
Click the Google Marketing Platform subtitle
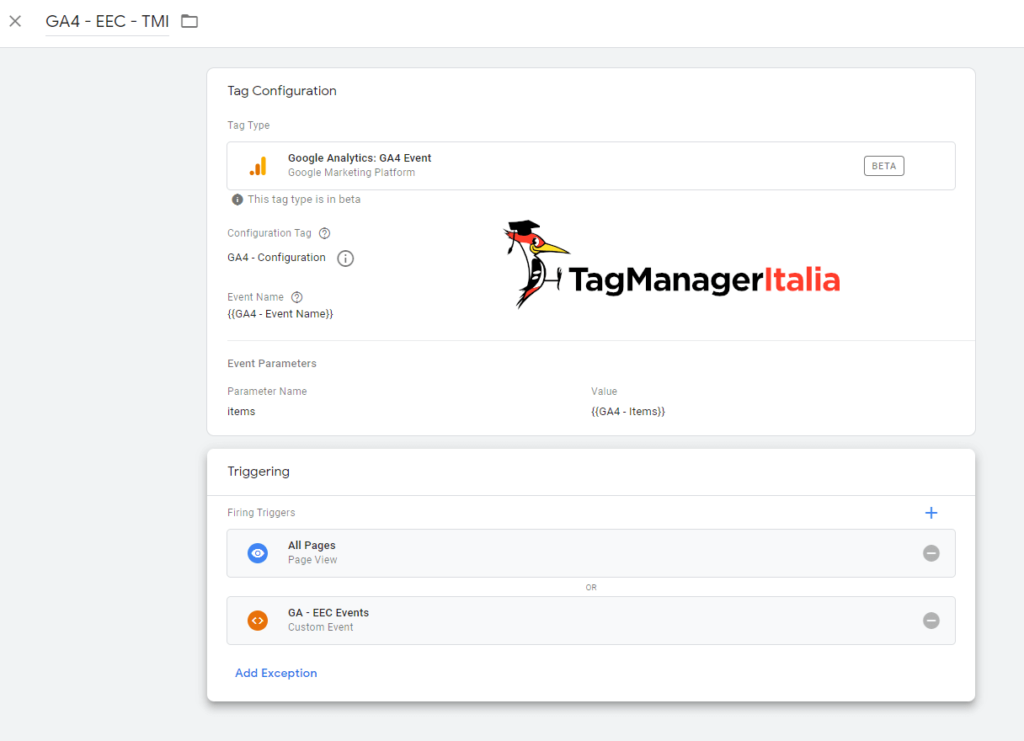coord(351,173)
